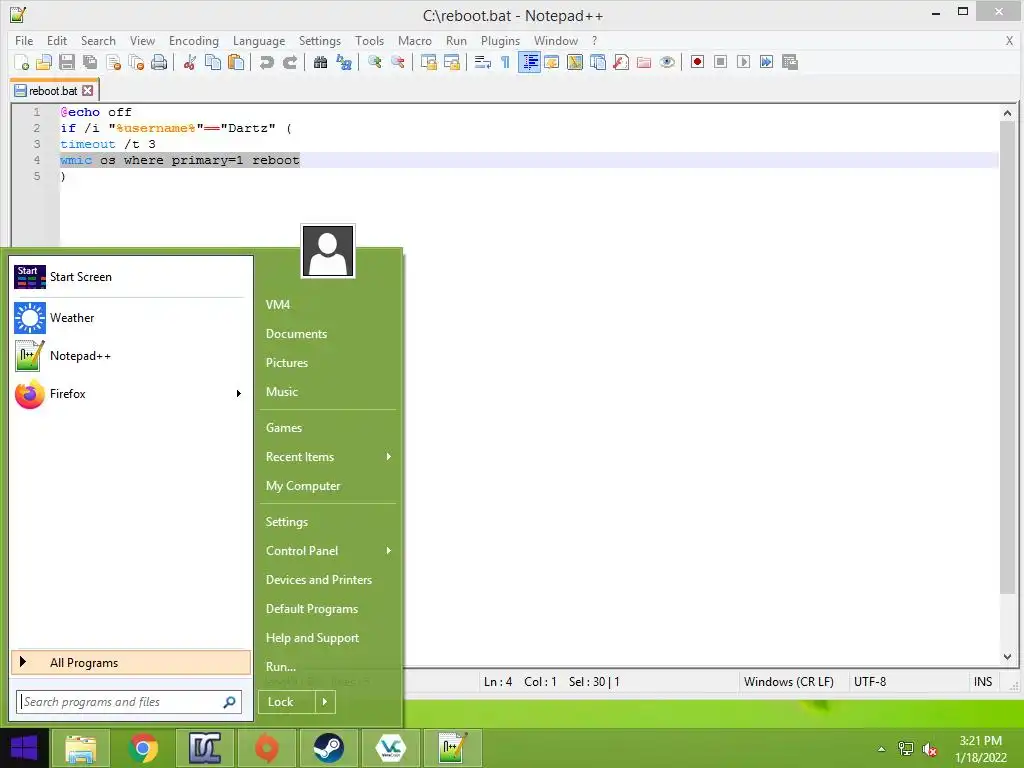The image size is (1024, 768).
Task: Click the Redo toolbar icon
Action: click(x=289, y=62)
